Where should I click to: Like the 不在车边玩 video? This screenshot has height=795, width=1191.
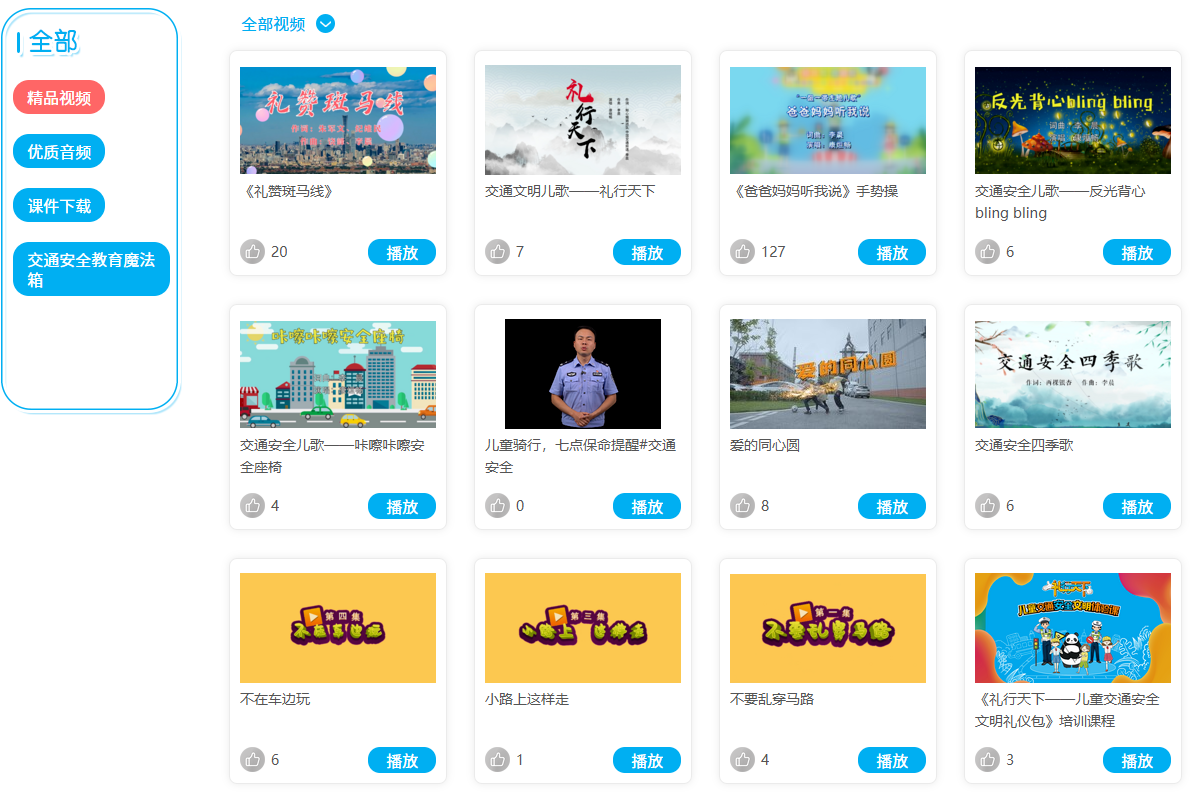[x=252, y=759]
